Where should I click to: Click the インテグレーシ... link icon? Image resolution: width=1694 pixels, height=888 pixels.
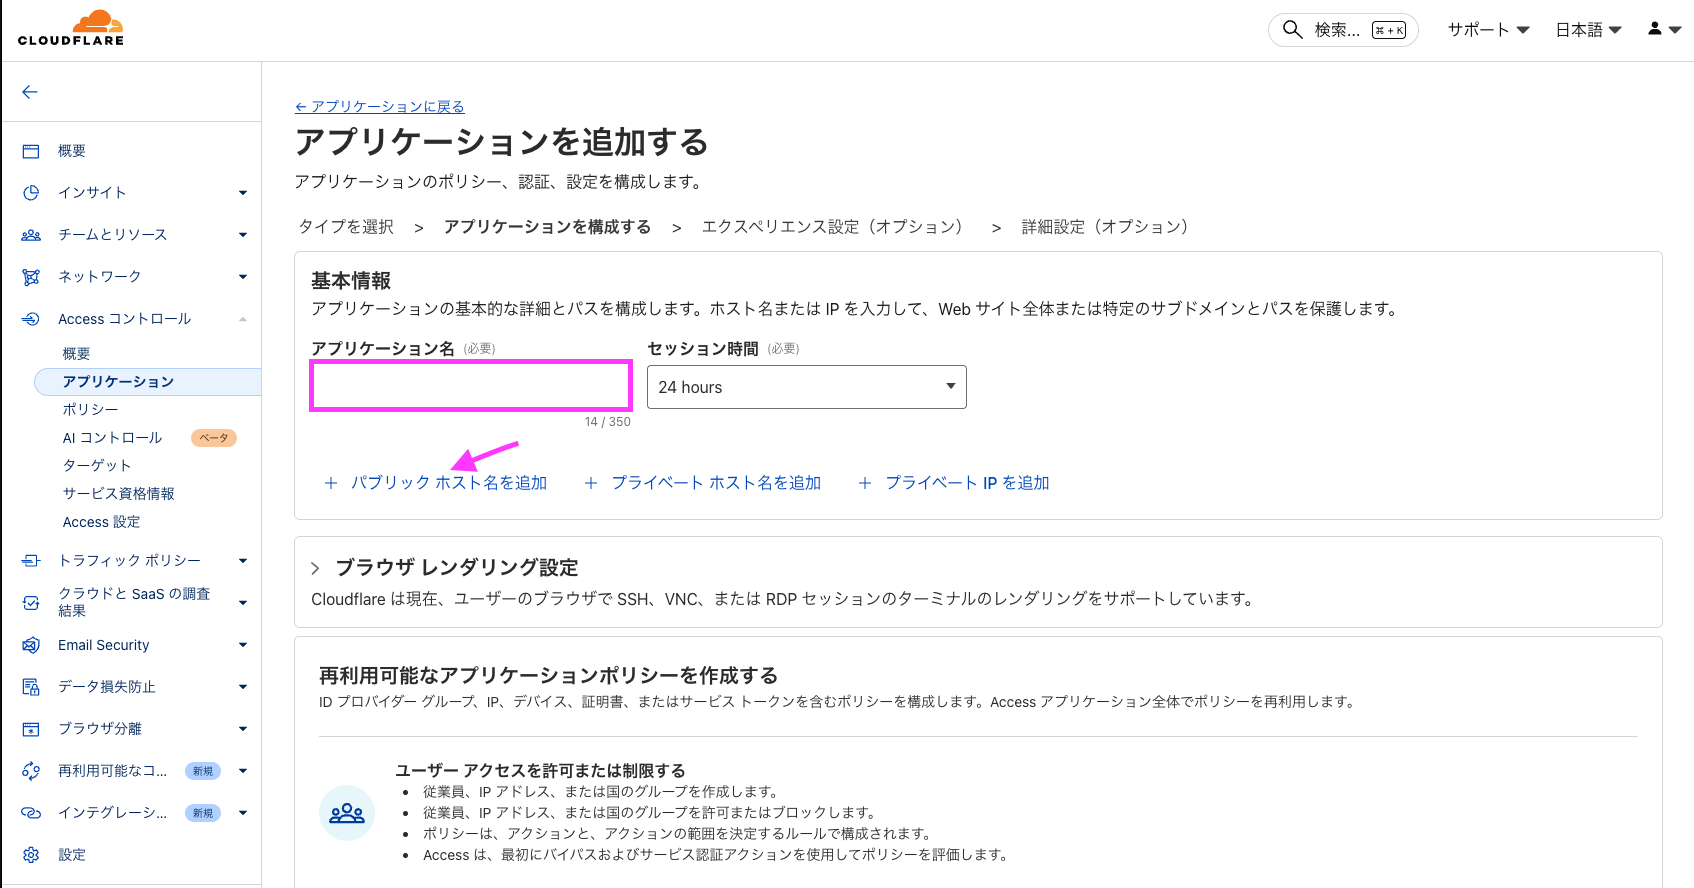point(31,813)
